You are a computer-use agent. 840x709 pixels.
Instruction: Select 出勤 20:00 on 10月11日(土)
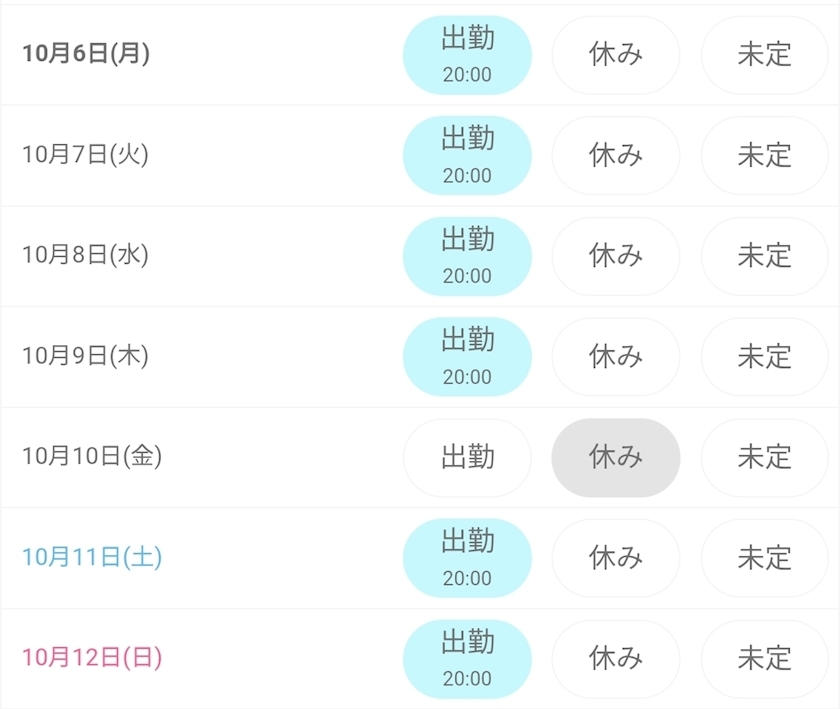pos(467,558)
